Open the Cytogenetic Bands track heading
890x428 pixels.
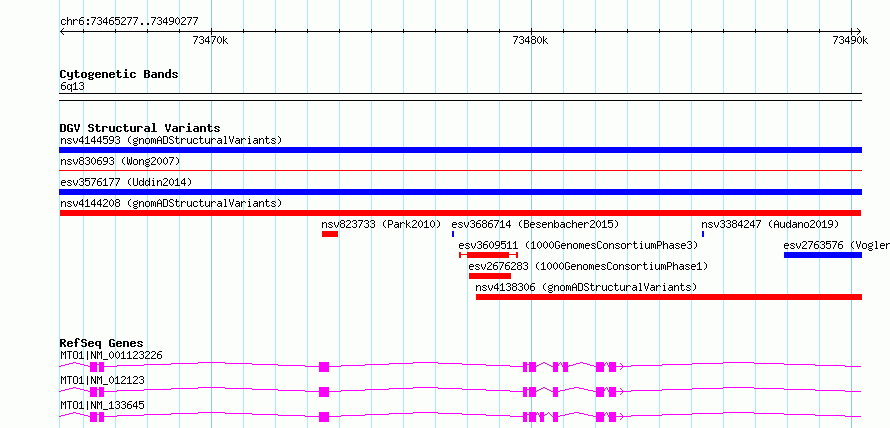pyautogui.click(x=119, y=74)
